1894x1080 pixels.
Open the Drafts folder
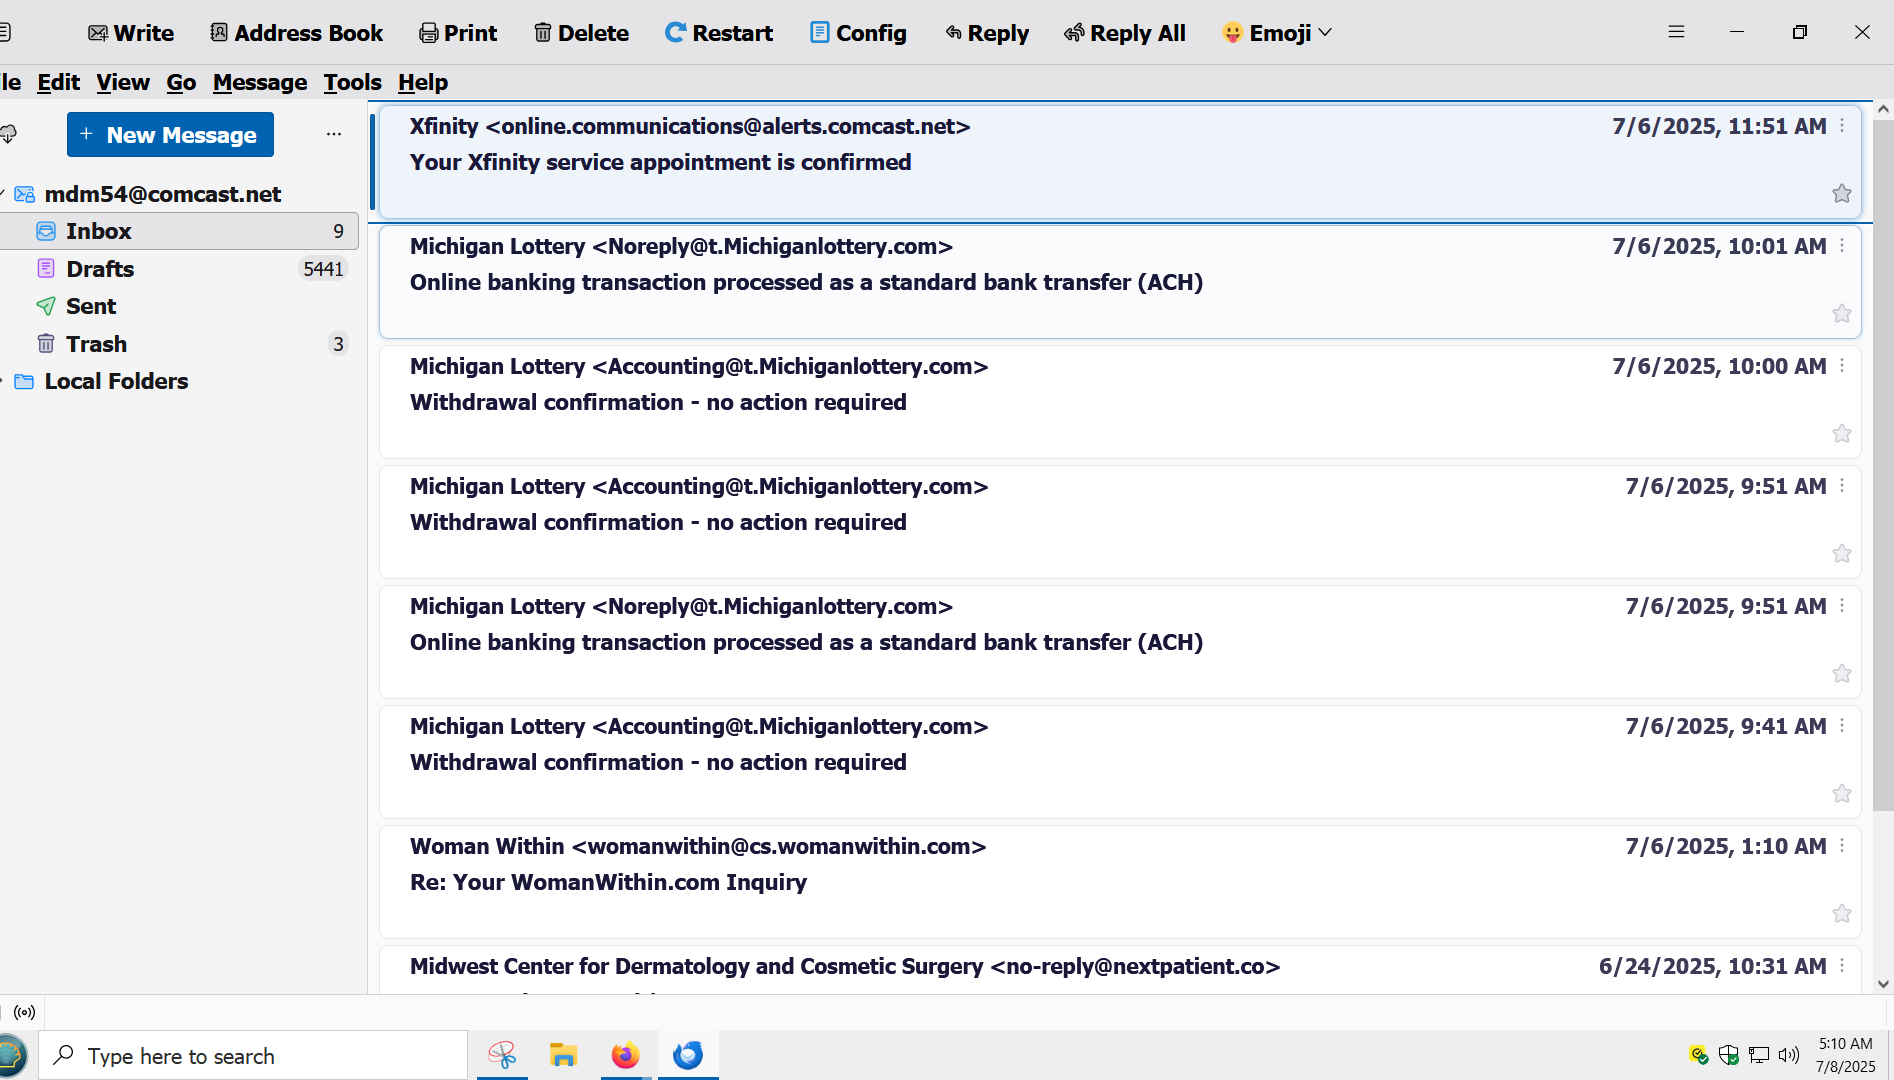(179, 269)
